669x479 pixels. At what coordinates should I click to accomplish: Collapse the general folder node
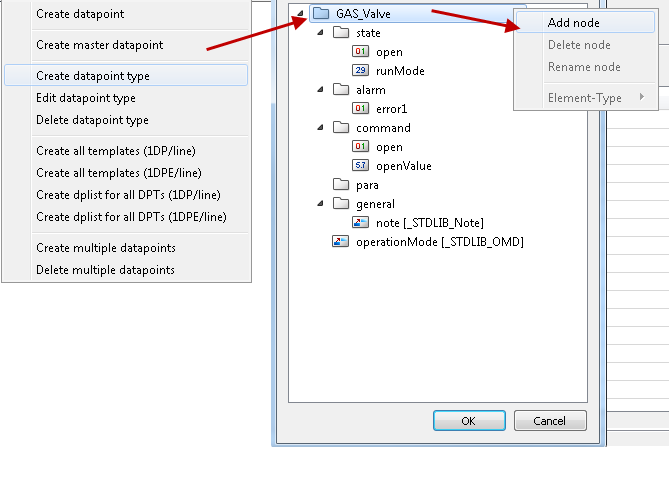pos(320,204)
